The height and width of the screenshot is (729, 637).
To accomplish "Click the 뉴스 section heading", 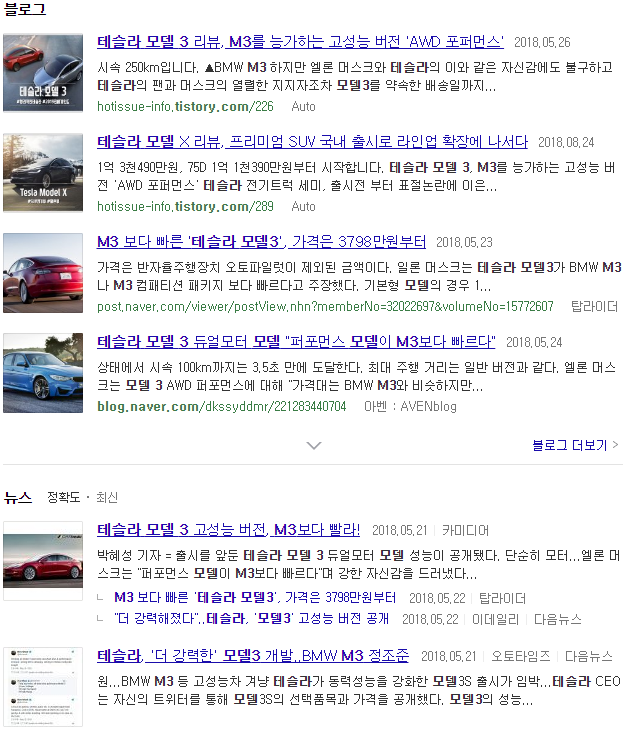I will pyautogui.click(x=18, y=497).
